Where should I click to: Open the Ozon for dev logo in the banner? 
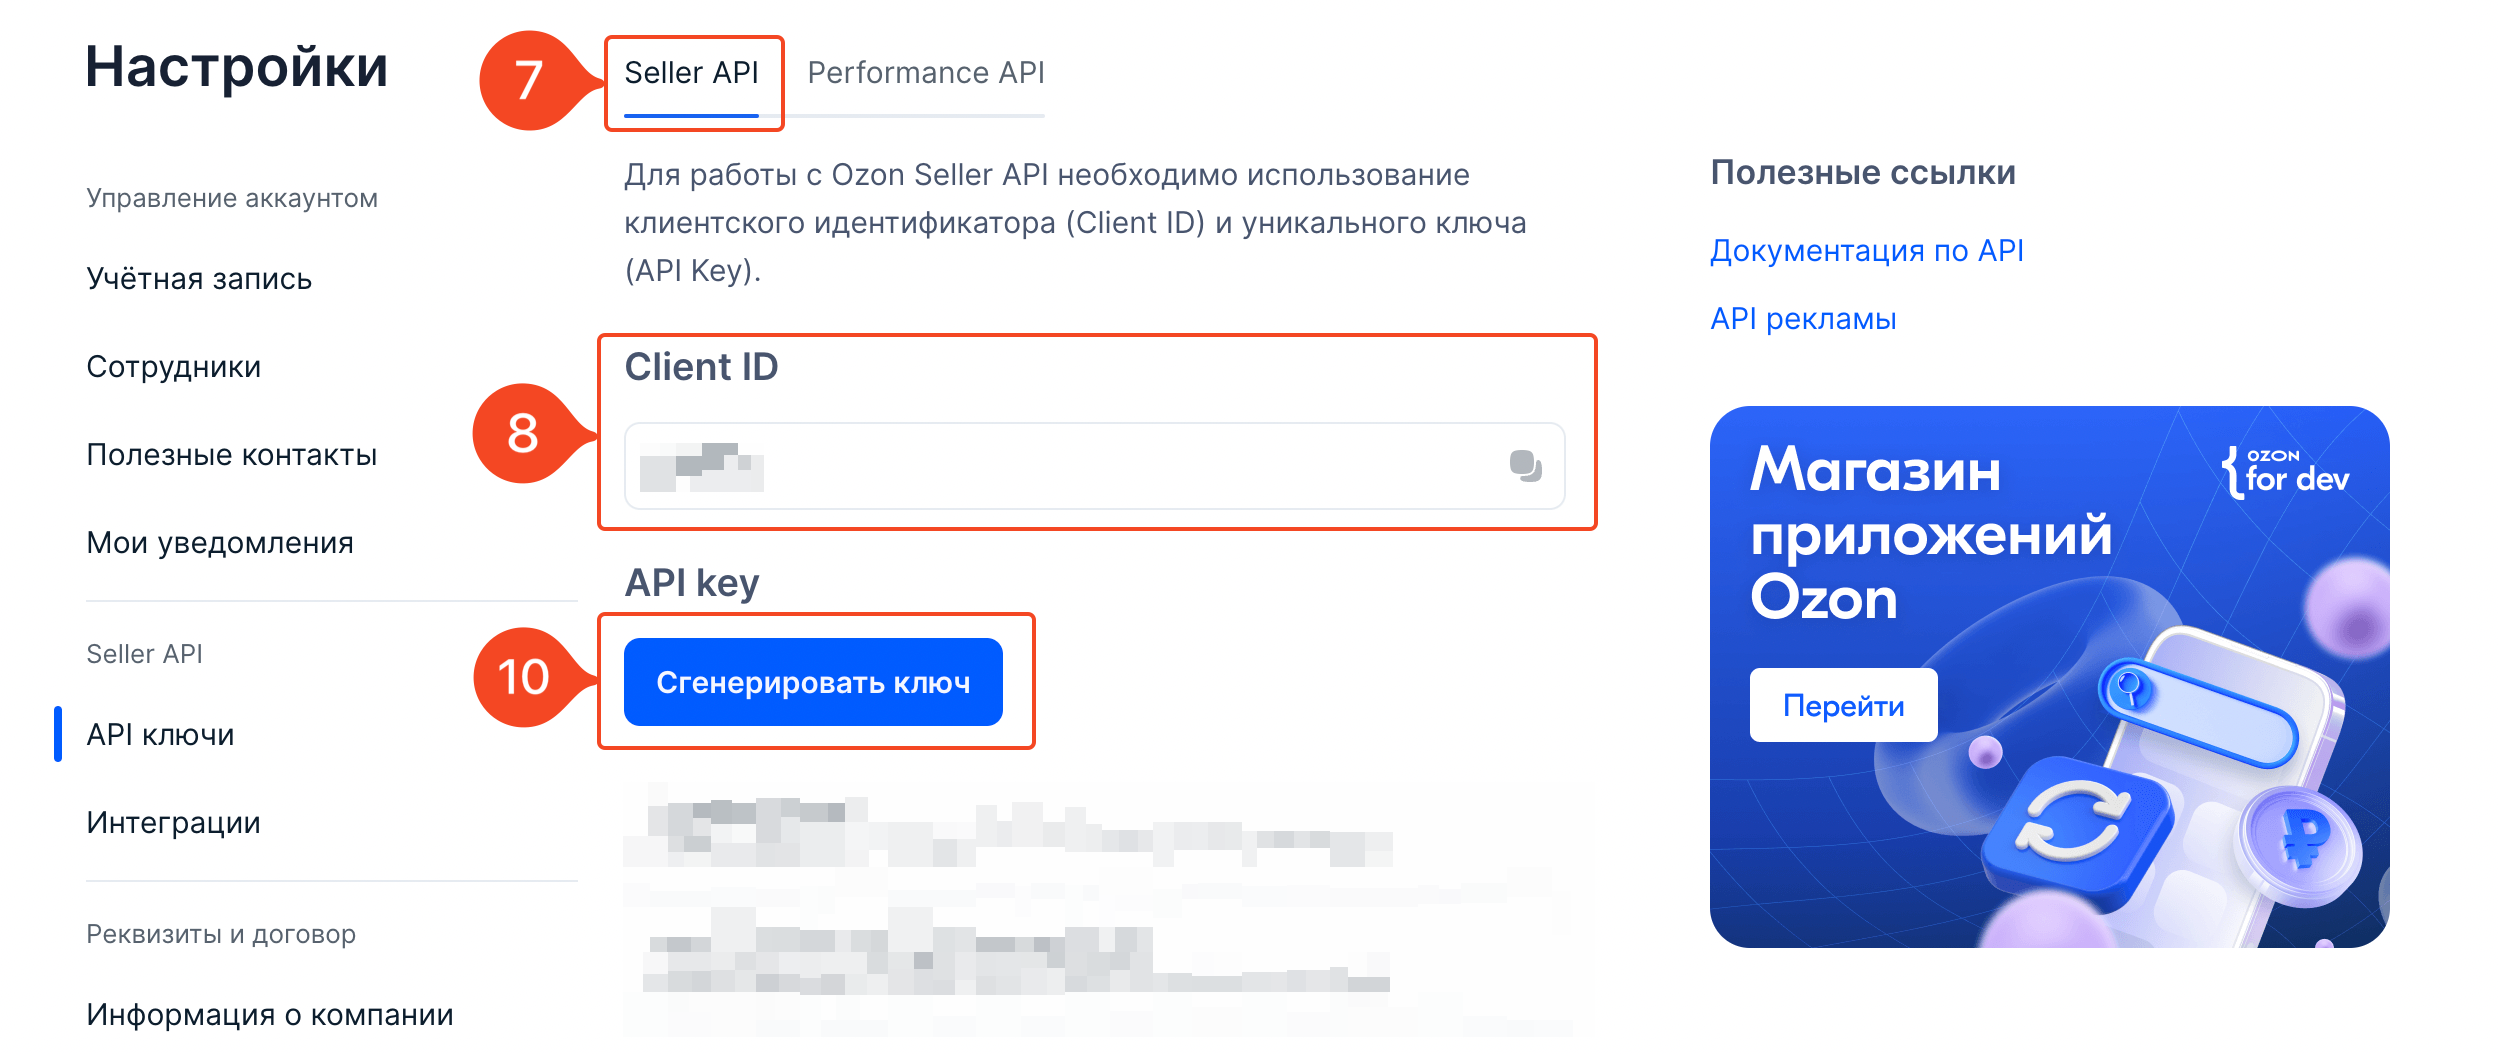coord(2285,472)
